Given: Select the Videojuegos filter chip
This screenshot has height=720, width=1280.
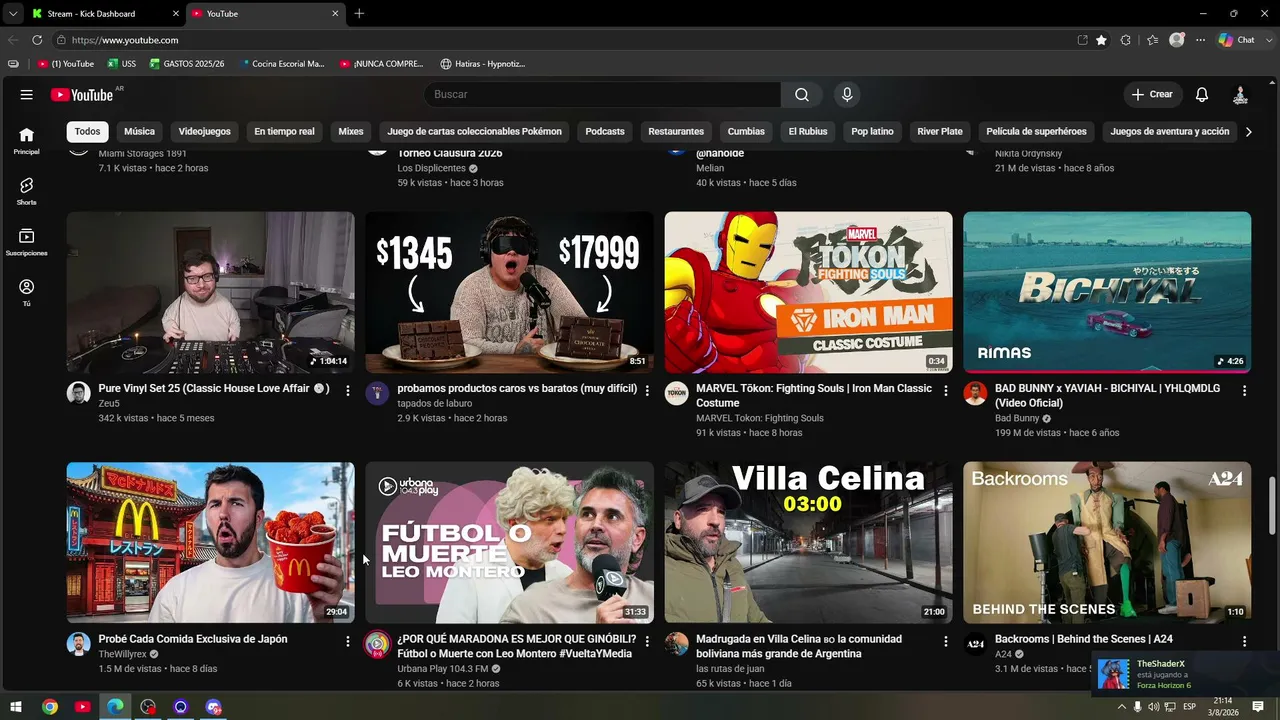Looking at the screenshot, I should 204,132.
